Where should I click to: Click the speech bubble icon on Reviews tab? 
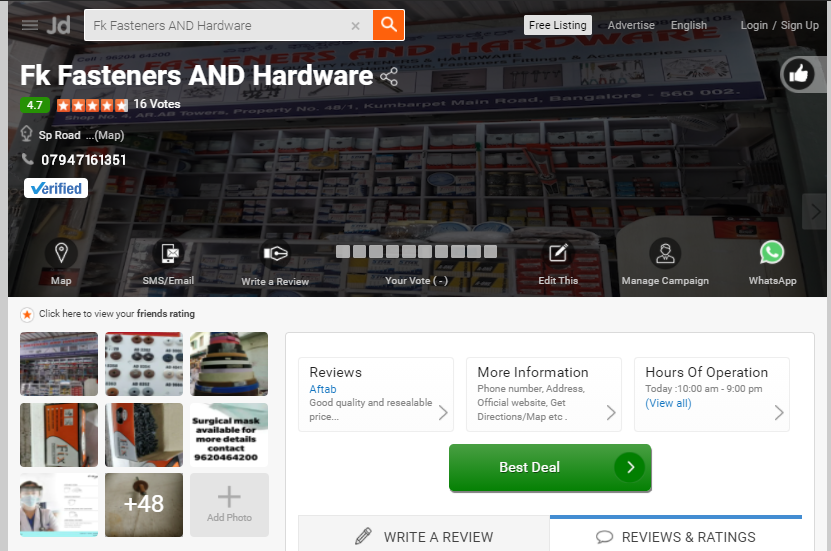604,537
